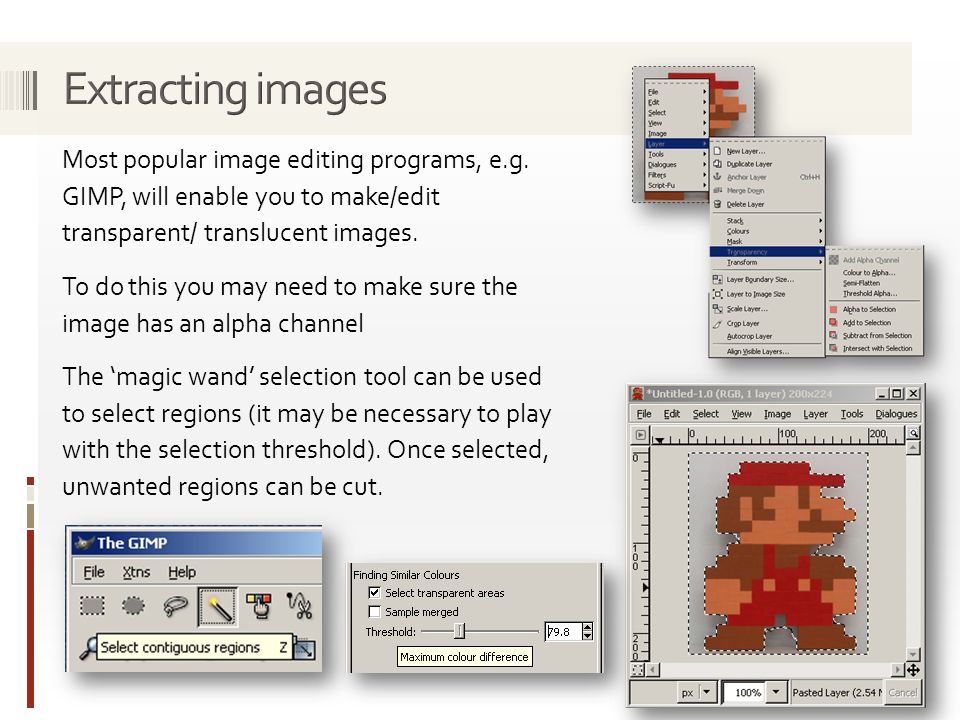Open Tools menu in Untitled-1.0 menu bar
The width and height of the screenshot is (960, 720).
[852, 414]
